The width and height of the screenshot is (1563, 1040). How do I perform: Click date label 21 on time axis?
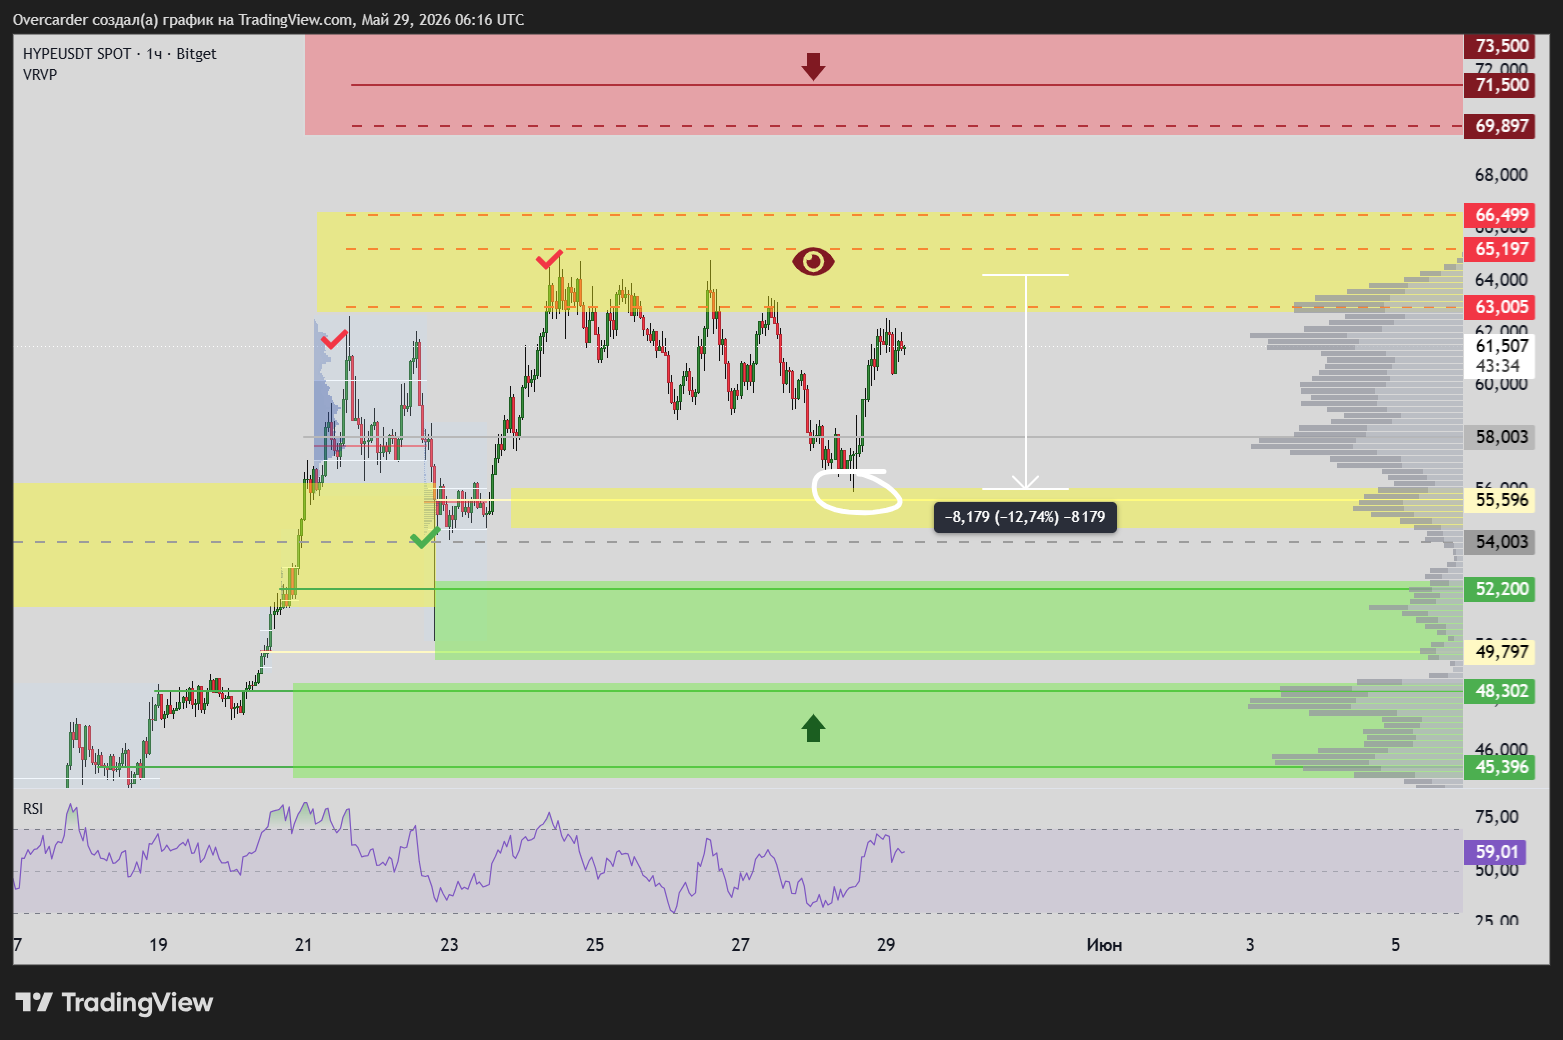pos(303,945)
